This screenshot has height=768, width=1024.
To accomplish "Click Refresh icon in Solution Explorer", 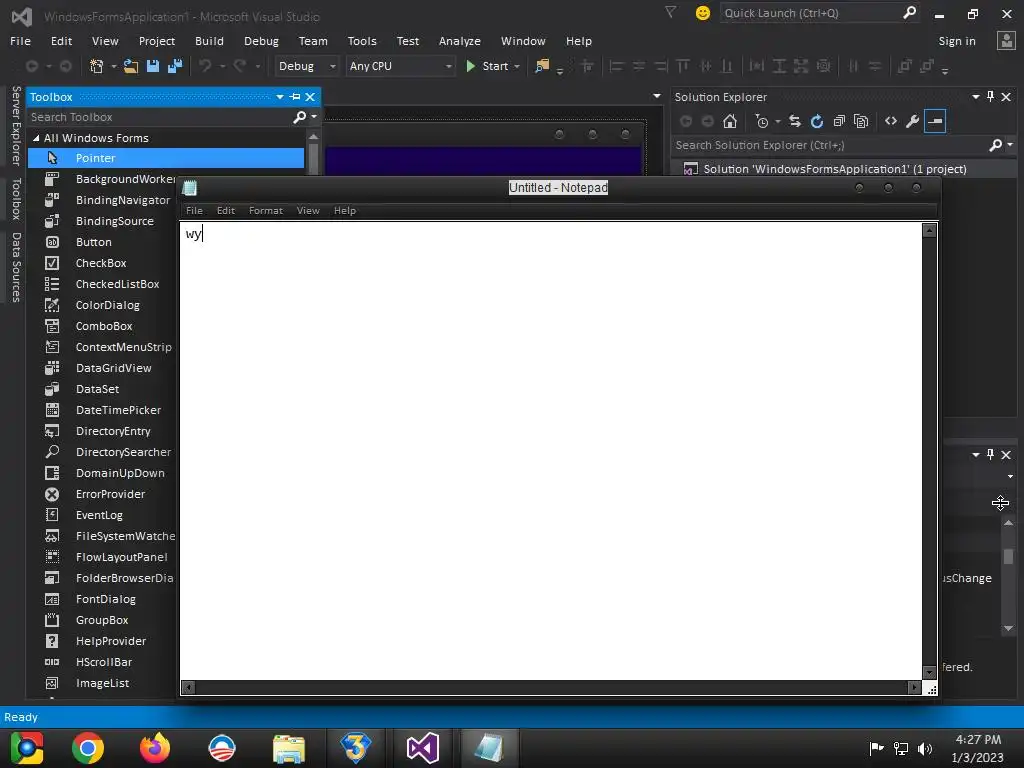I will click(x=816, y=121).
